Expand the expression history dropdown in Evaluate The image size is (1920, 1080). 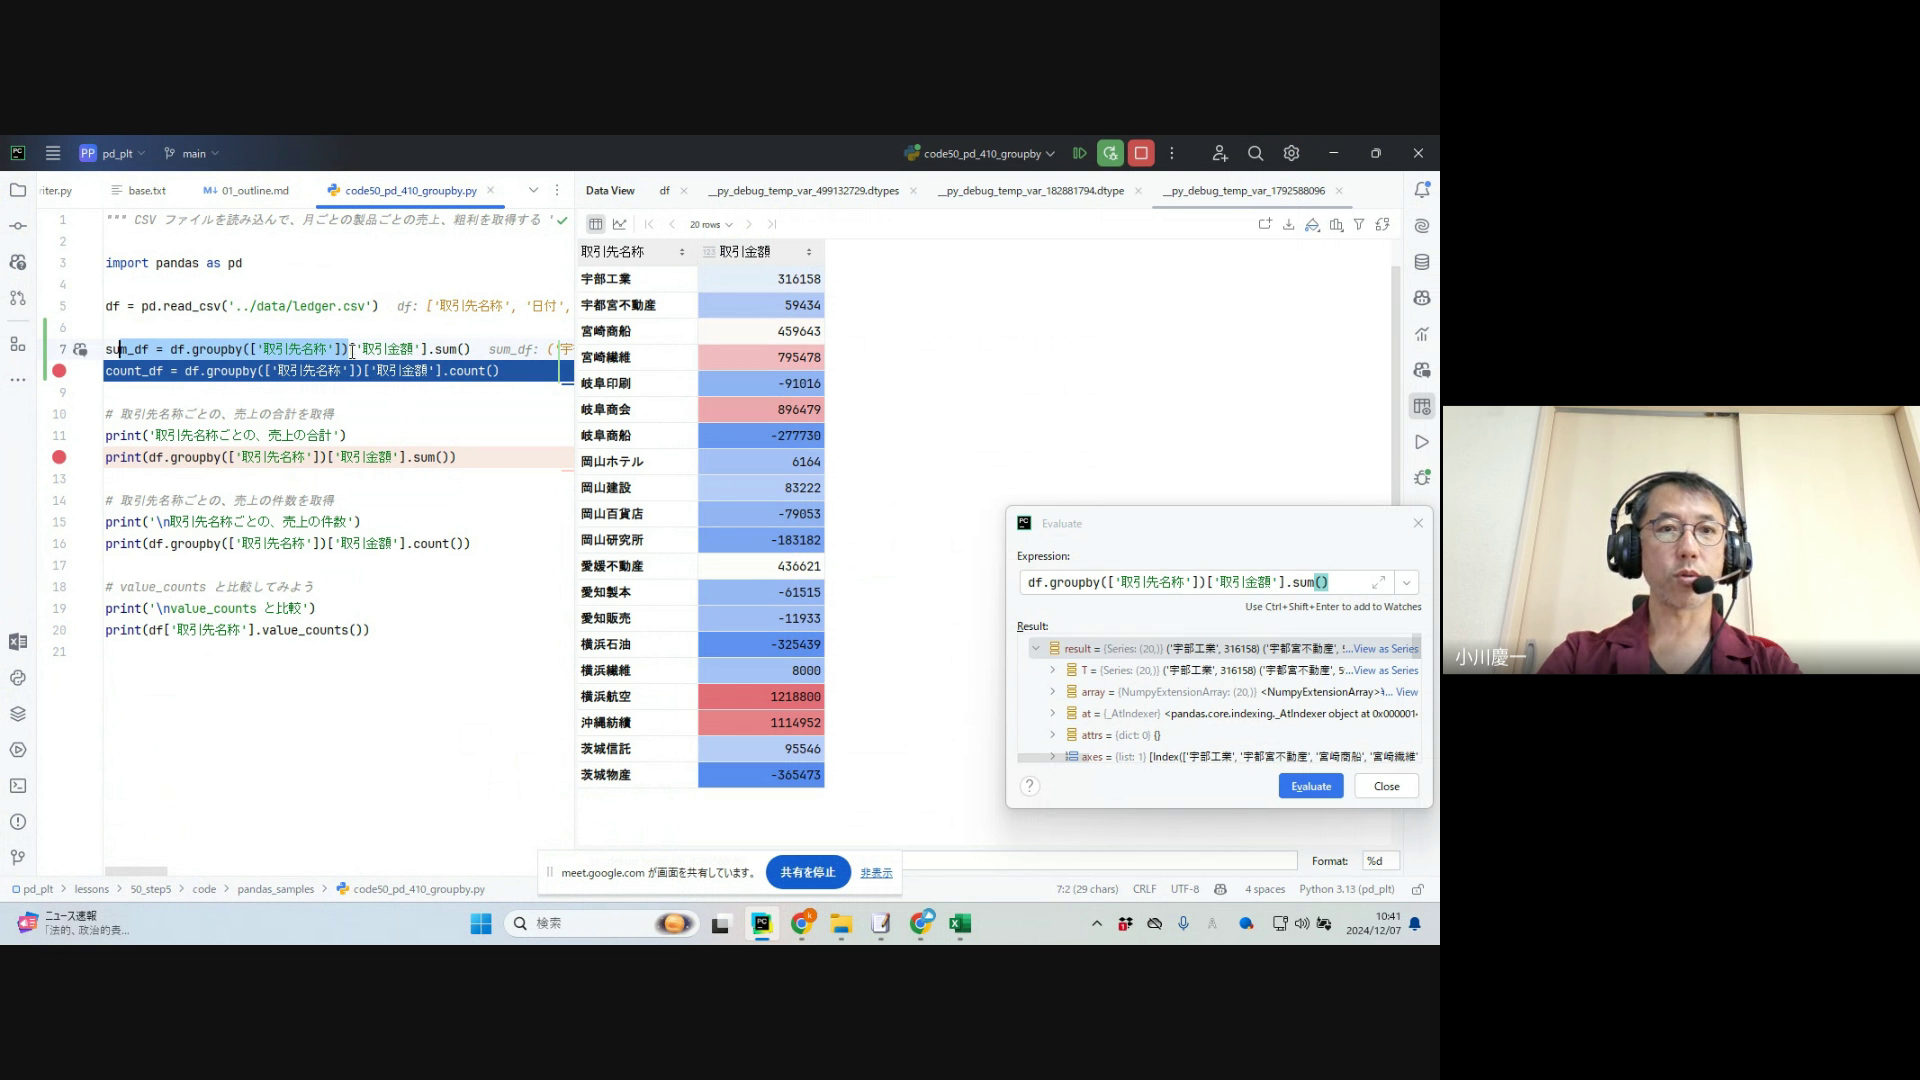click(x=1406, y=583)
